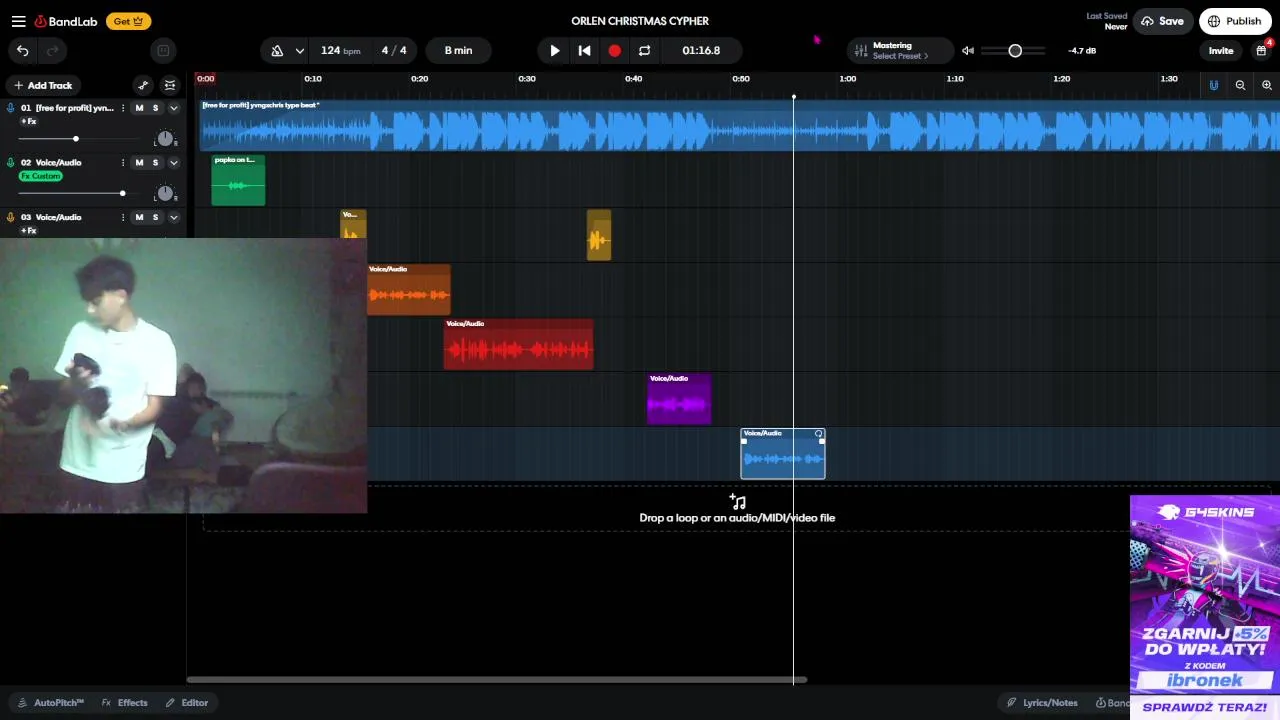Save the project
The height and width of the screenshot is (720, 1280).
coord(1162,21)
